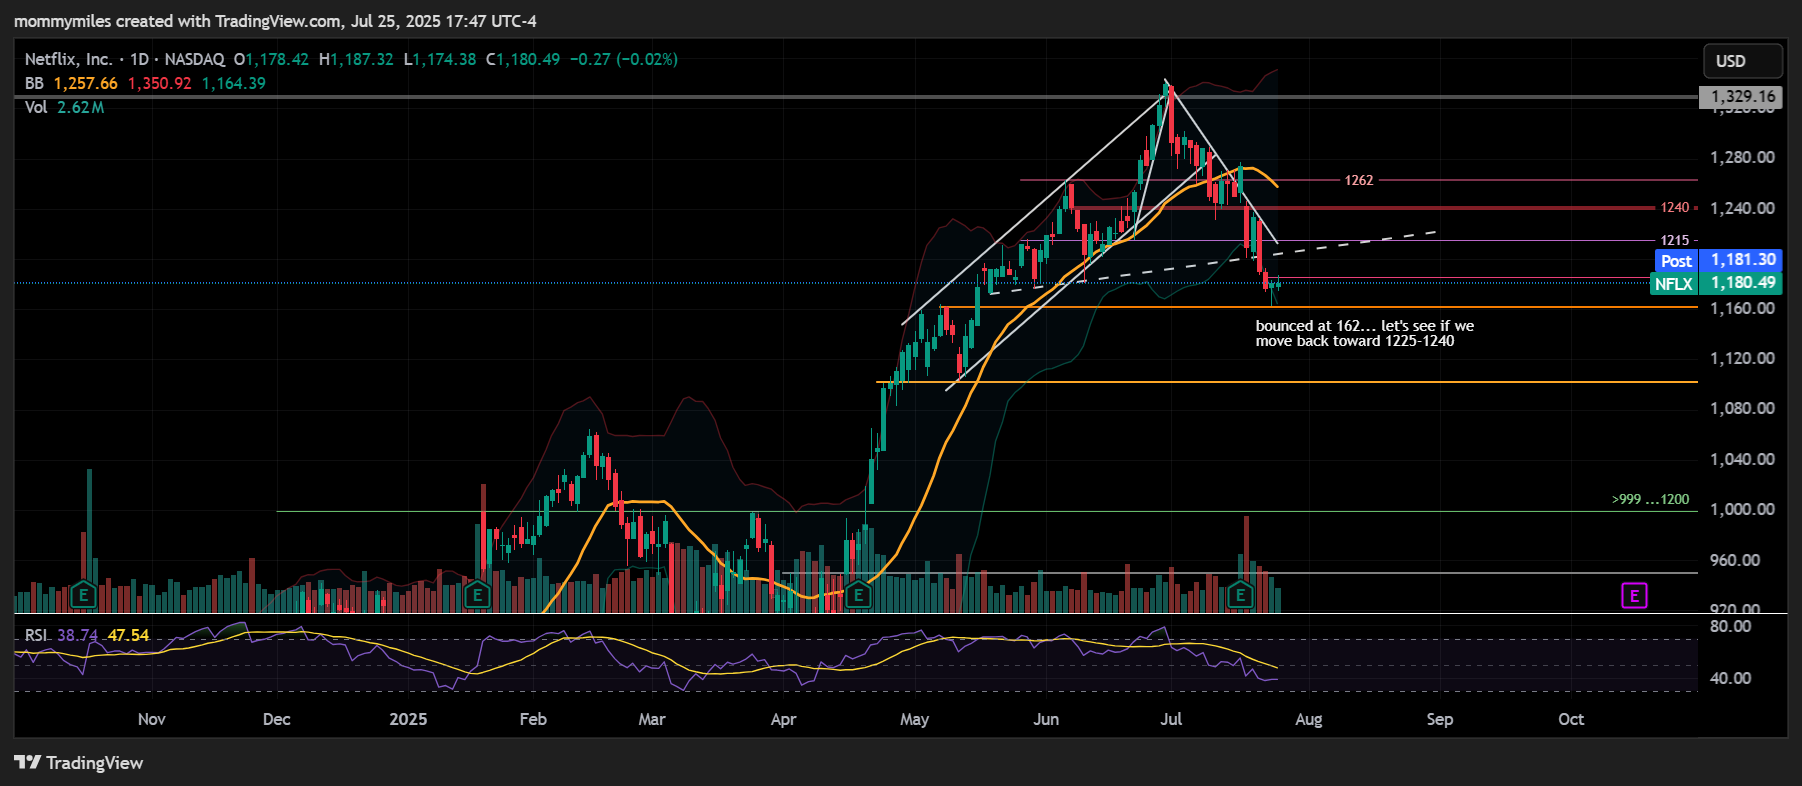The width and height of the screenshot is (1802, 786).
Task: Click the 'bounced at 162' annotation text
Action: coord(1365,333)
